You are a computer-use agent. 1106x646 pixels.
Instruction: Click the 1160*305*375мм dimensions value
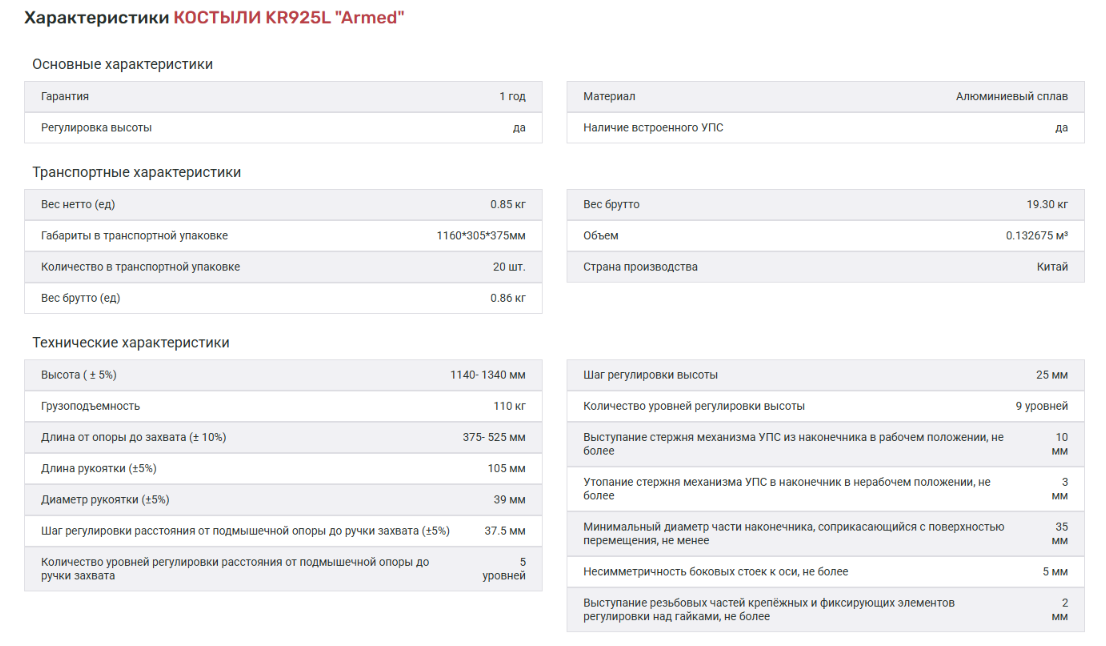click(x=480, y=236)
